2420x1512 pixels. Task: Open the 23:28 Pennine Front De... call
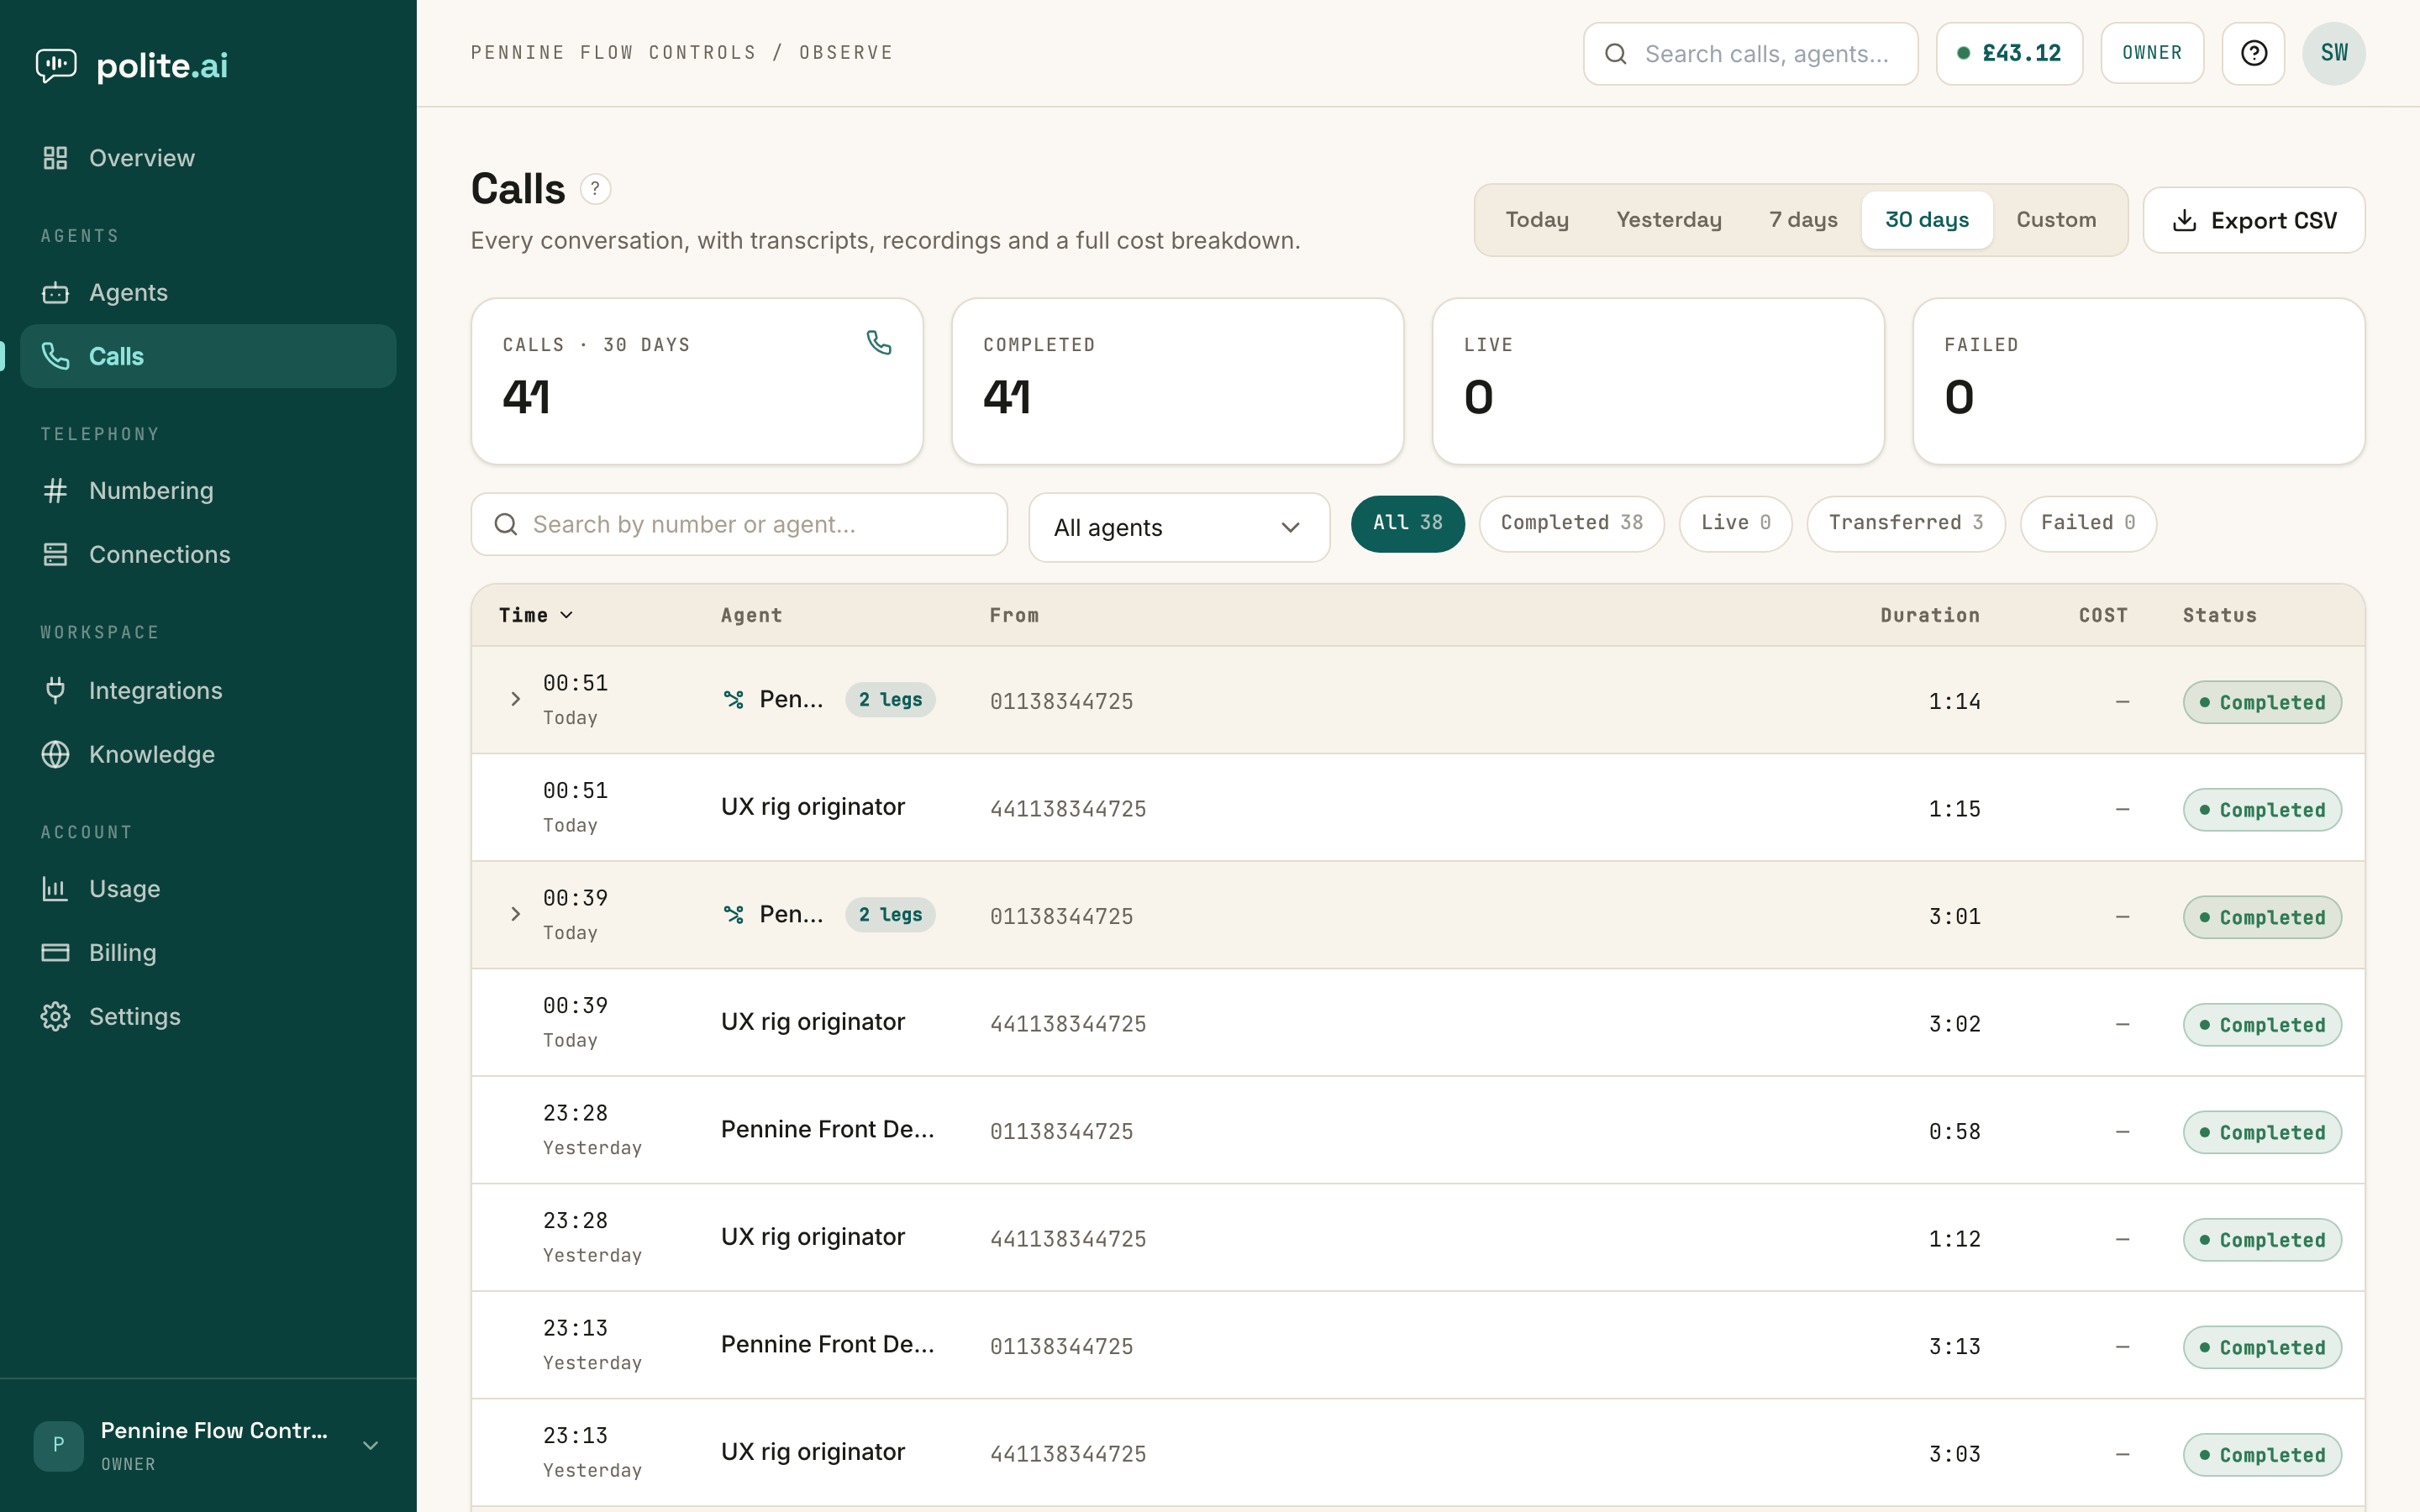(1418, 1130)
